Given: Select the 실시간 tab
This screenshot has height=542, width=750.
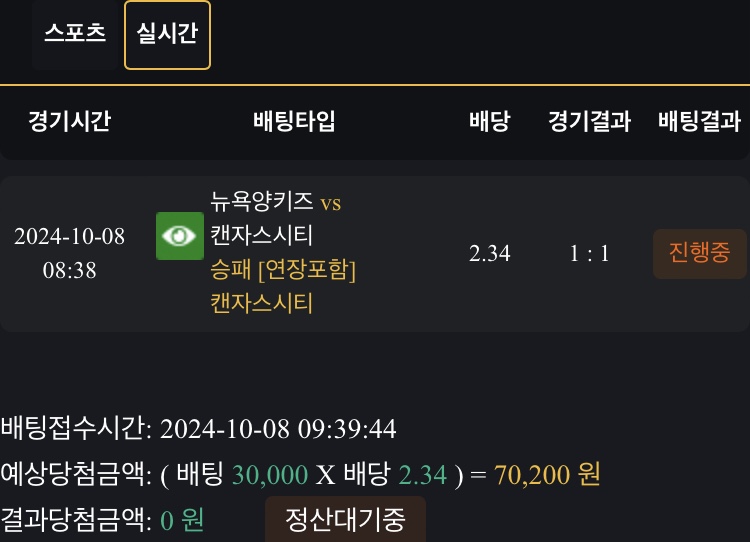Looking at the screenshot, I should [167, 32].
